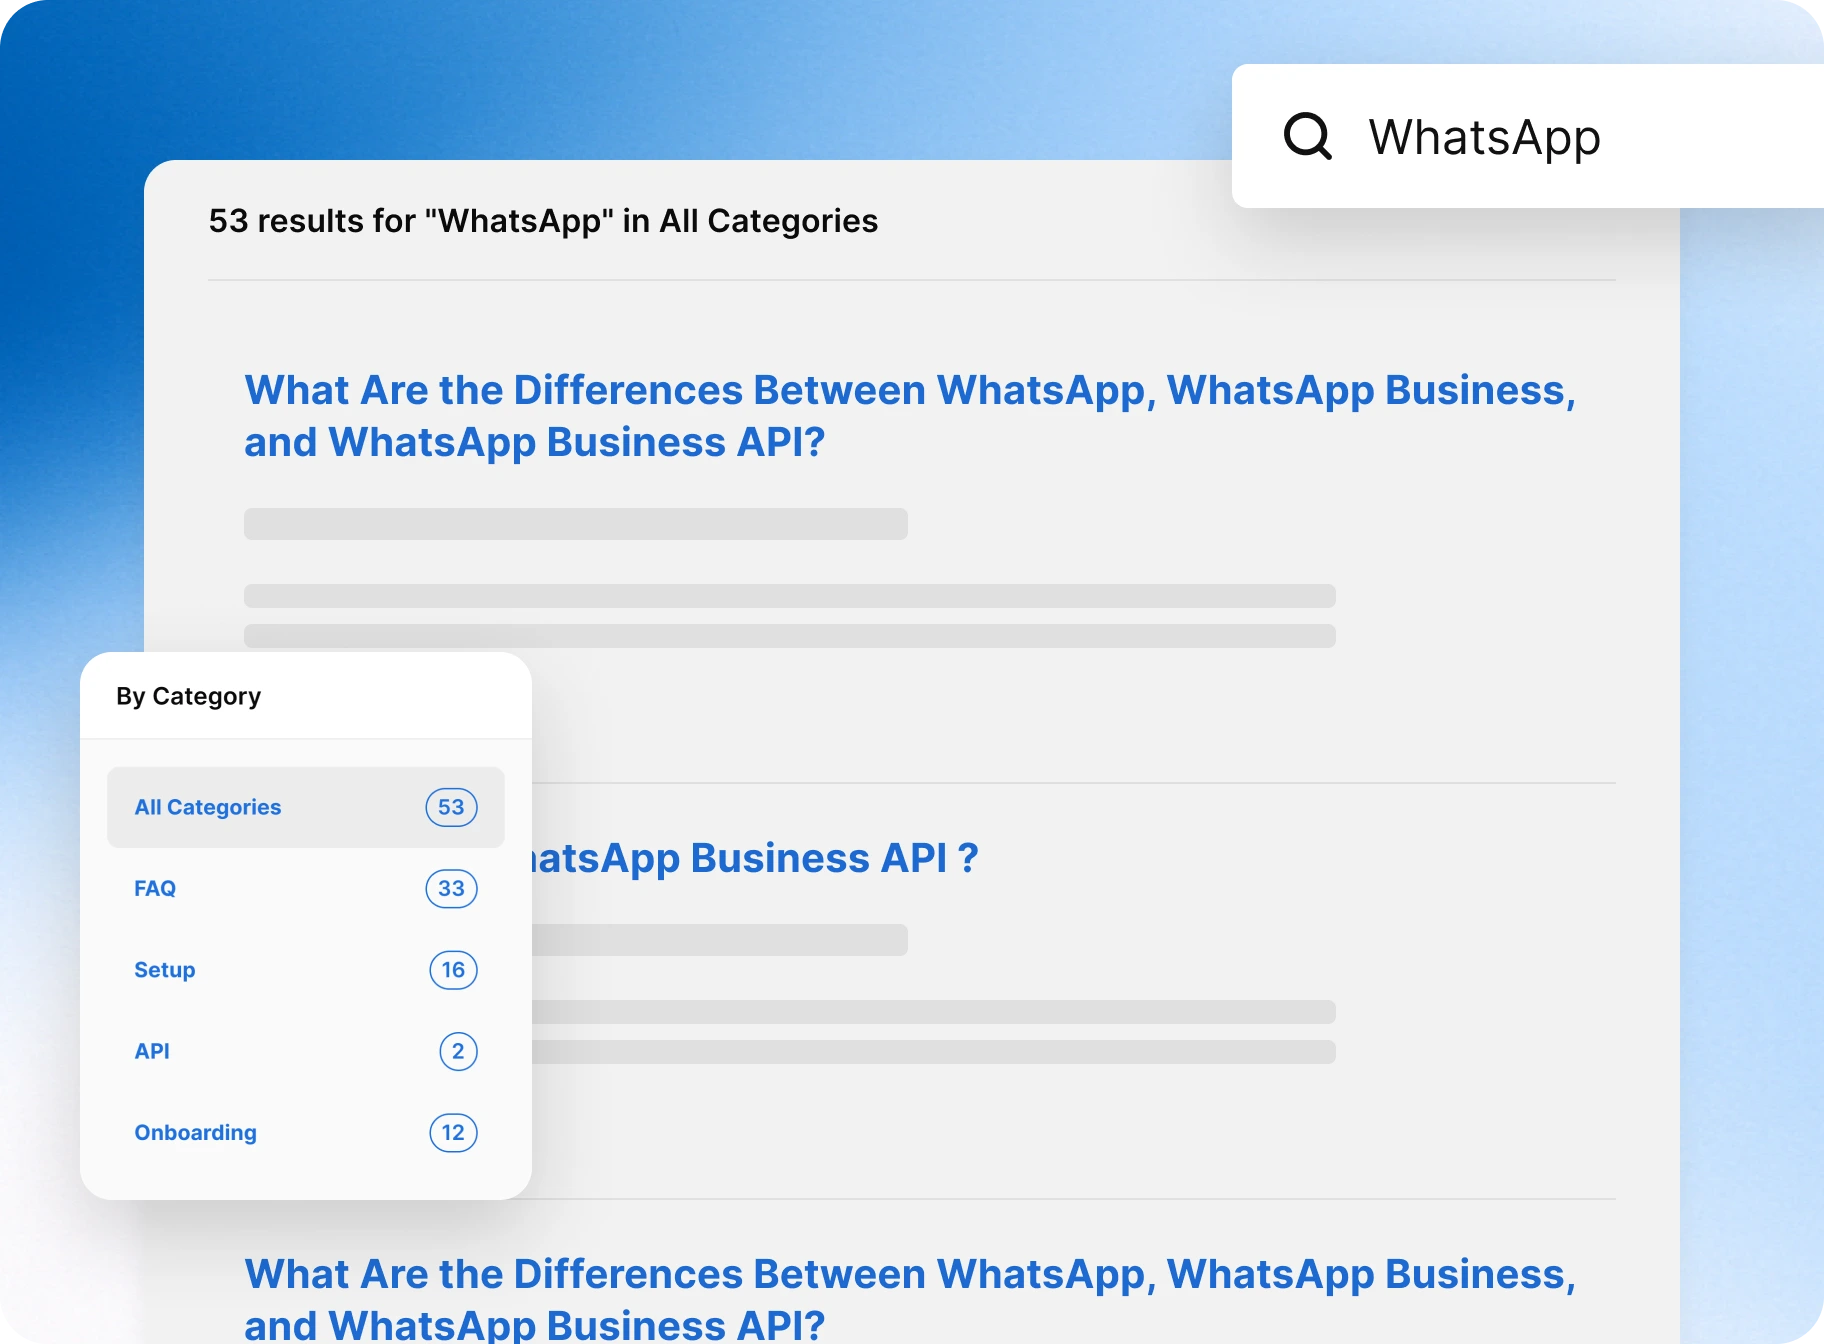Select the All Categories filter
Screen dimensions: 1824x1344
tap(306, 807)
